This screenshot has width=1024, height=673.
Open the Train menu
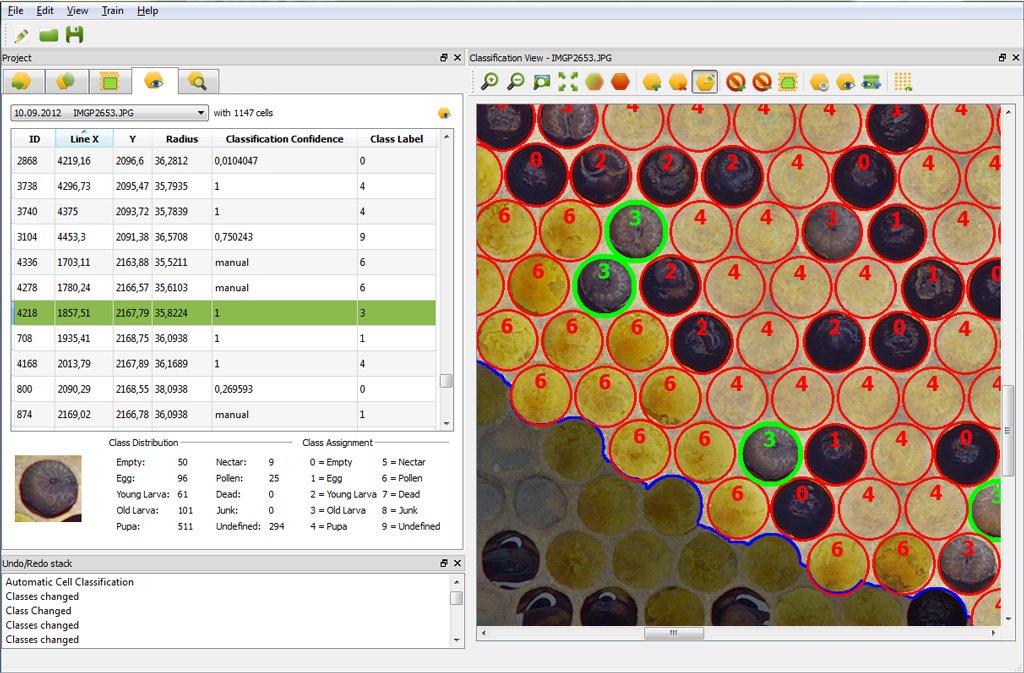pyautogui.click(x=113, y=11)
